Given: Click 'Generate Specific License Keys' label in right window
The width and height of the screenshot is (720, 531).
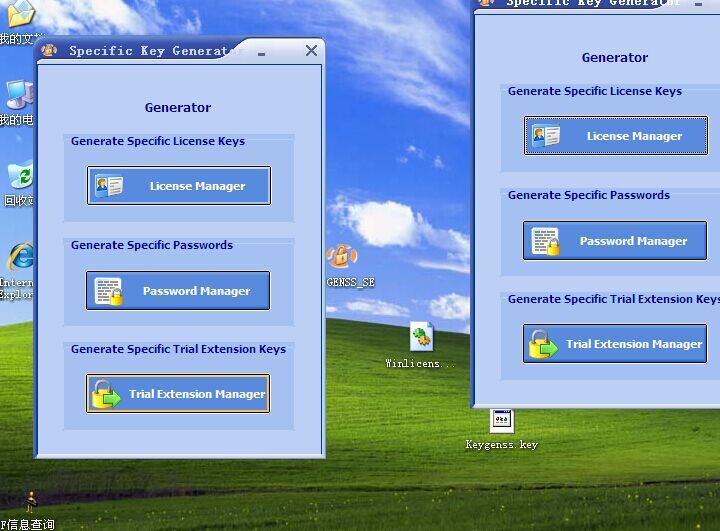Looking at the screenshot, I should (595, 91).
